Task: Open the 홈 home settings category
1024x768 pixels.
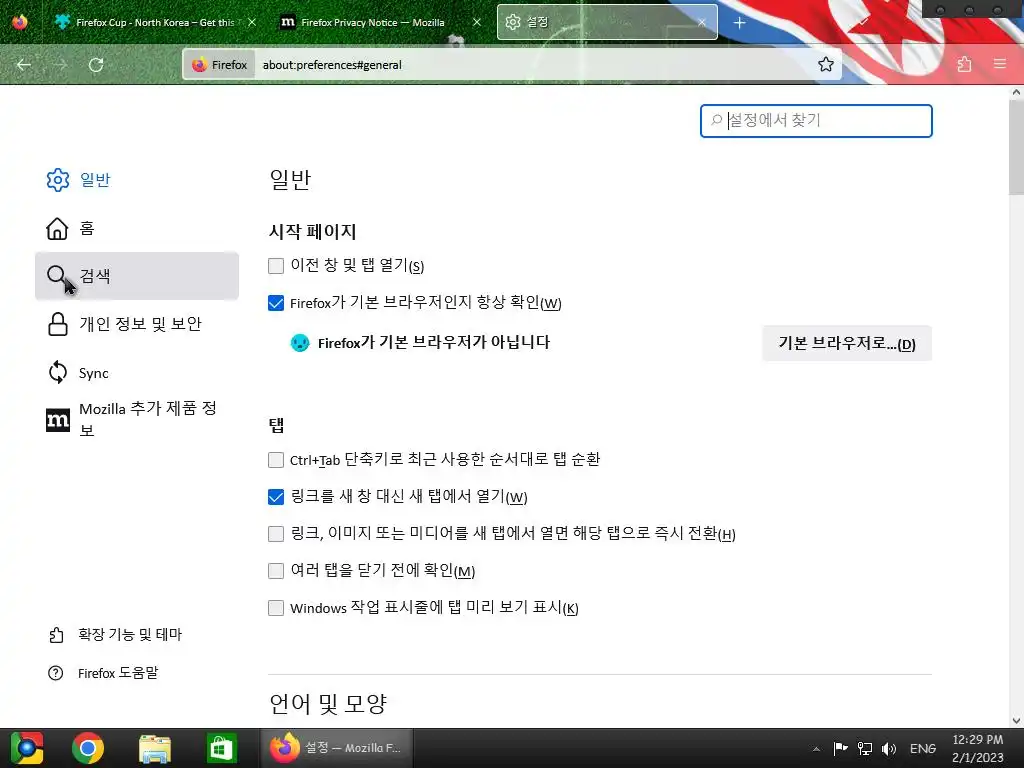Action: (x=136, y=228)
